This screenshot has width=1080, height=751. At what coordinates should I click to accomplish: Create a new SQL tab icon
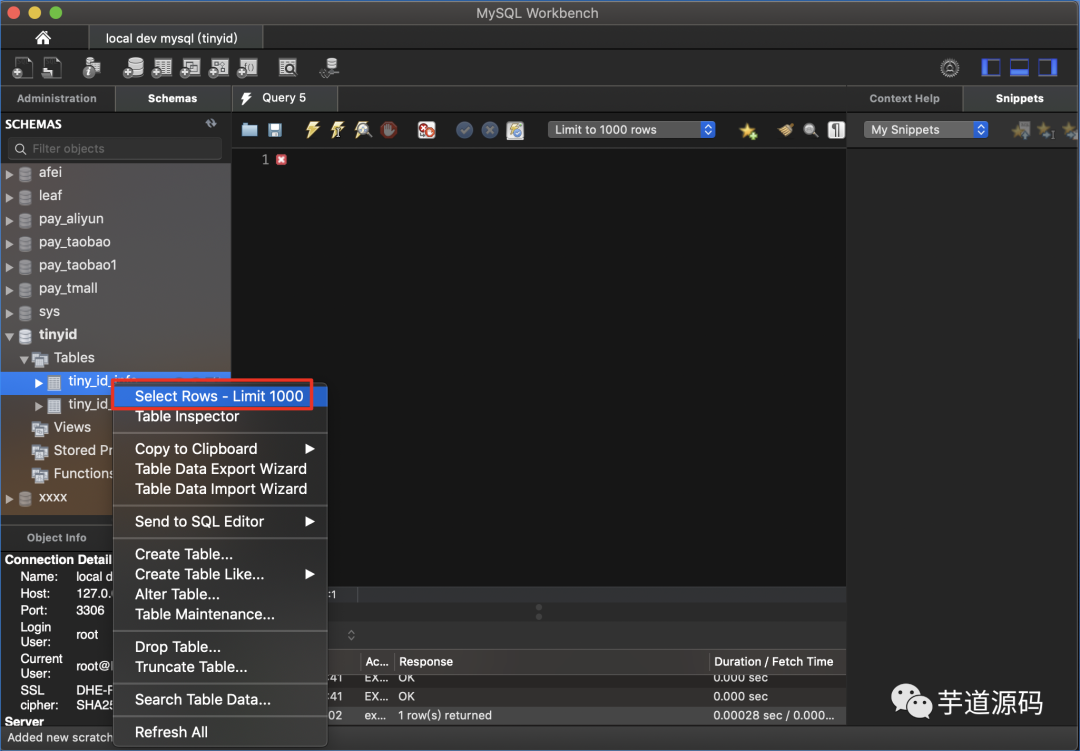[x=22, y=68]
